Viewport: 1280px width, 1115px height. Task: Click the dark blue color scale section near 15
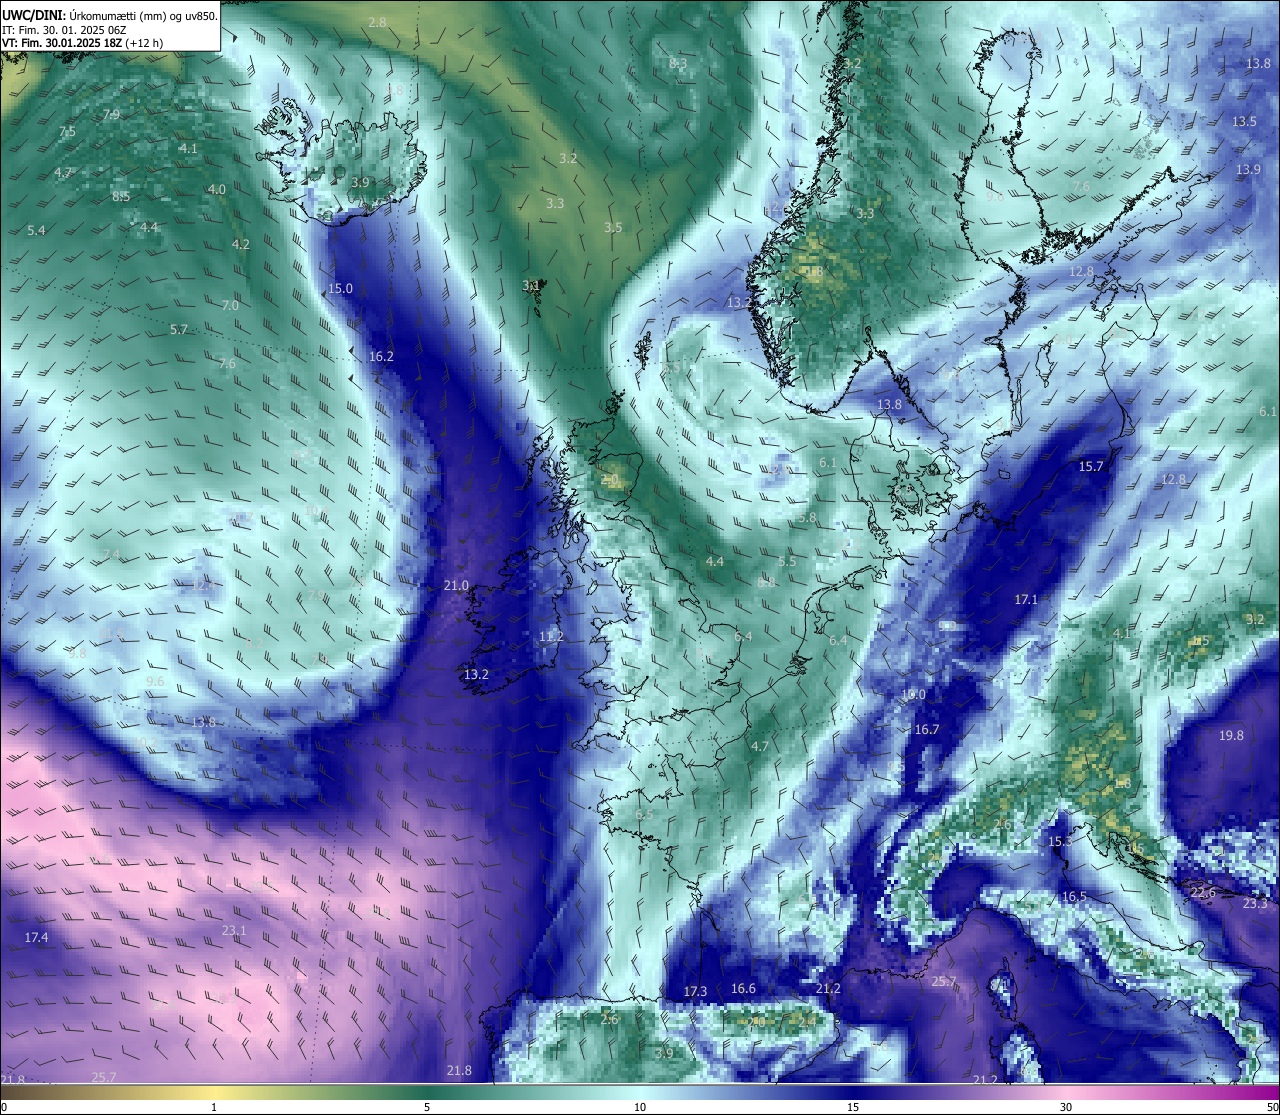[853, 1092]
